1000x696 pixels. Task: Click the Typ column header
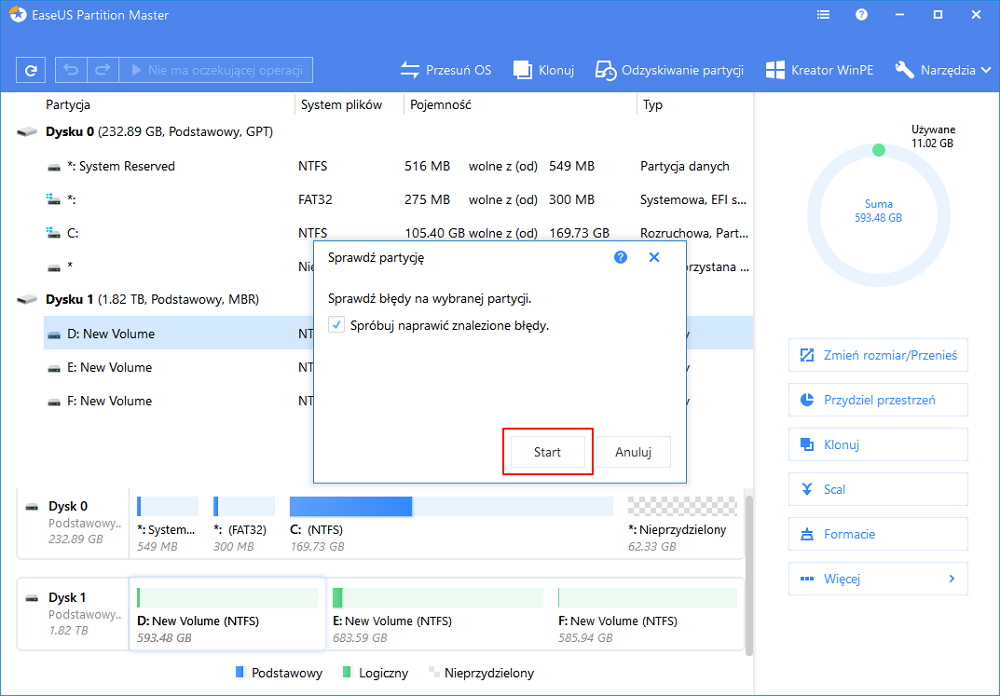(652, 105)
